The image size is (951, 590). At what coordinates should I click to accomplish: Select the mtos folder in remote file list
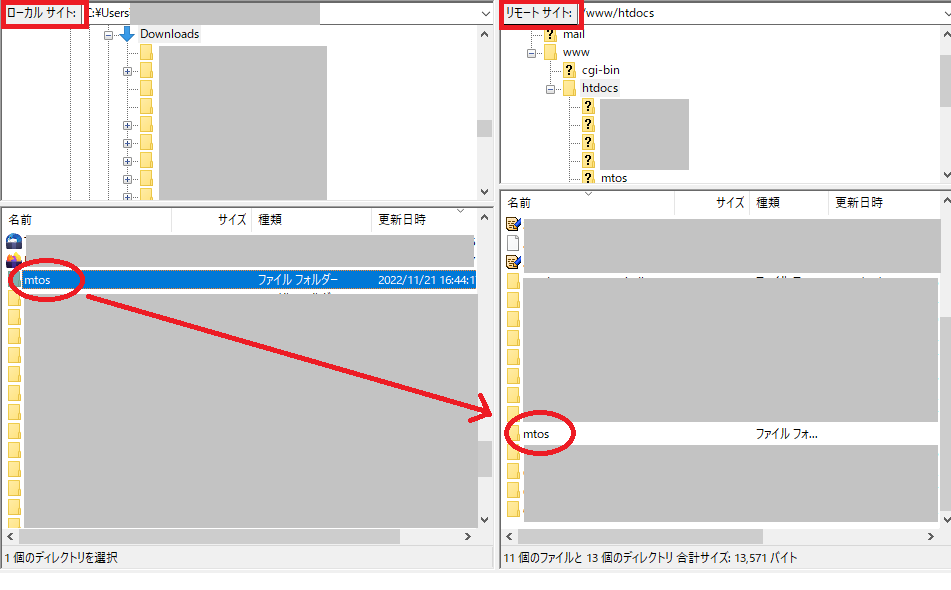click(536, 434)
